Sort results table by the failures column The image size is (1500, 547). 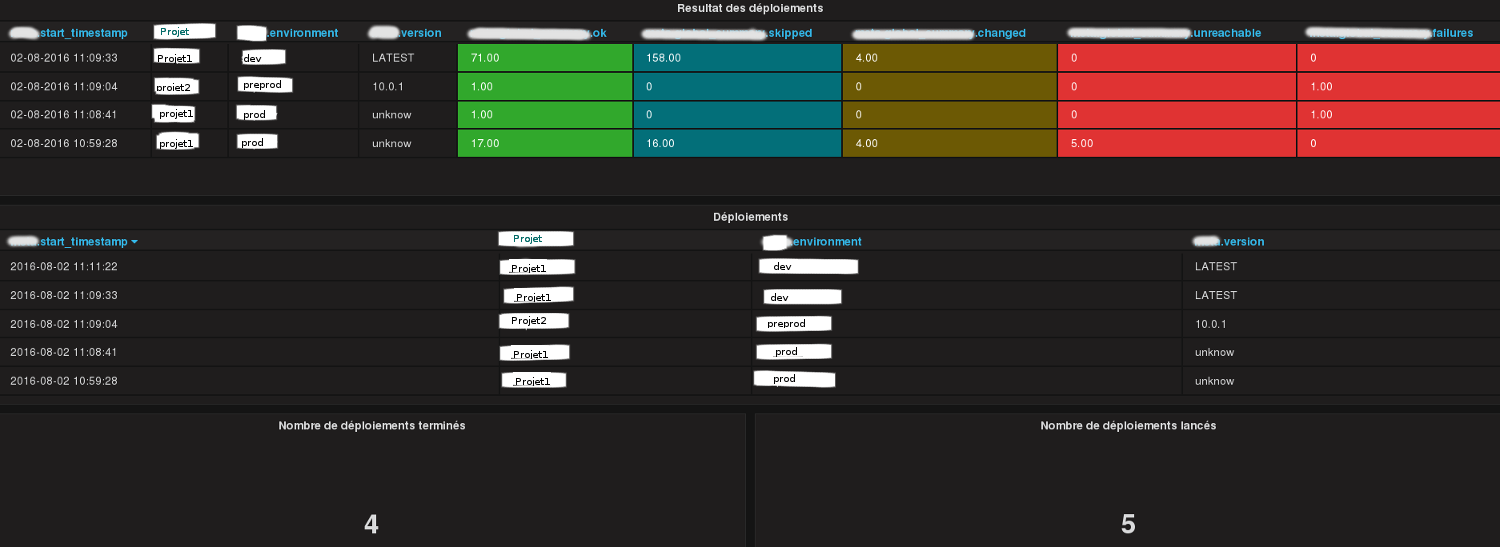point(1391,33)
